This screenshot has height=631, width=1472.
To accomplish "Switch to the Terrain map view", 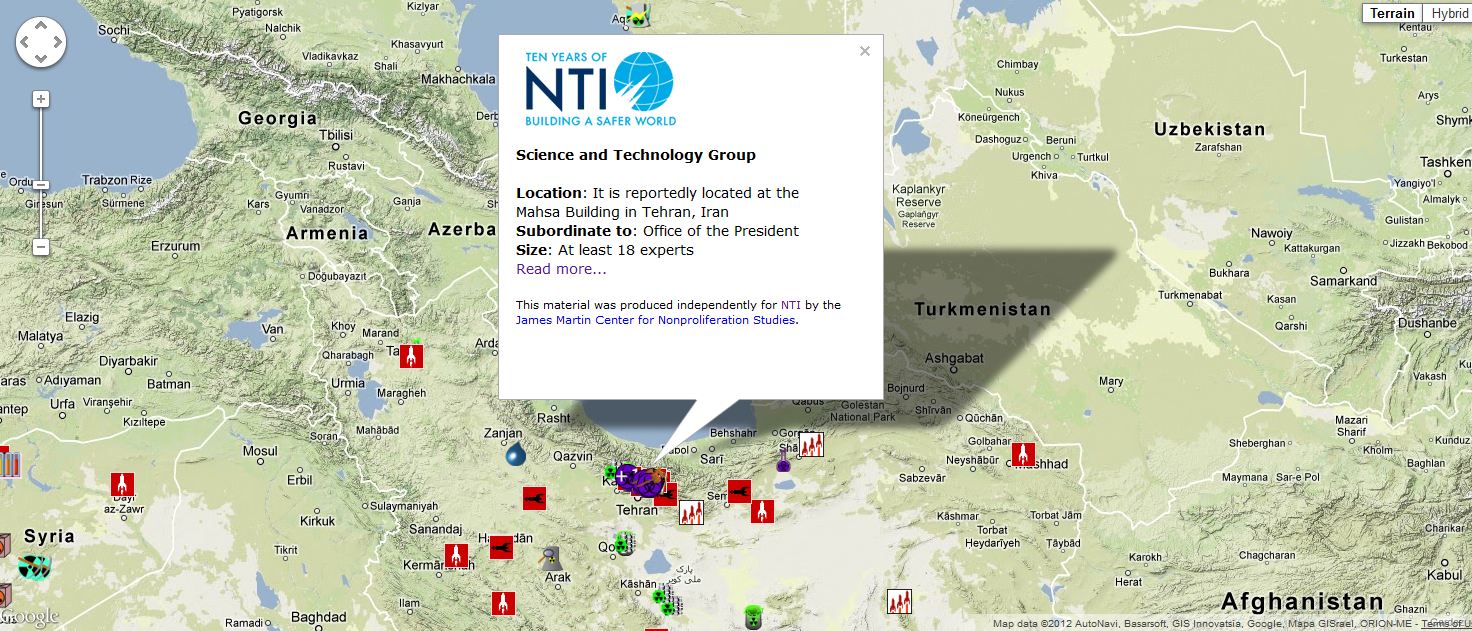I will click(1392, 13).
